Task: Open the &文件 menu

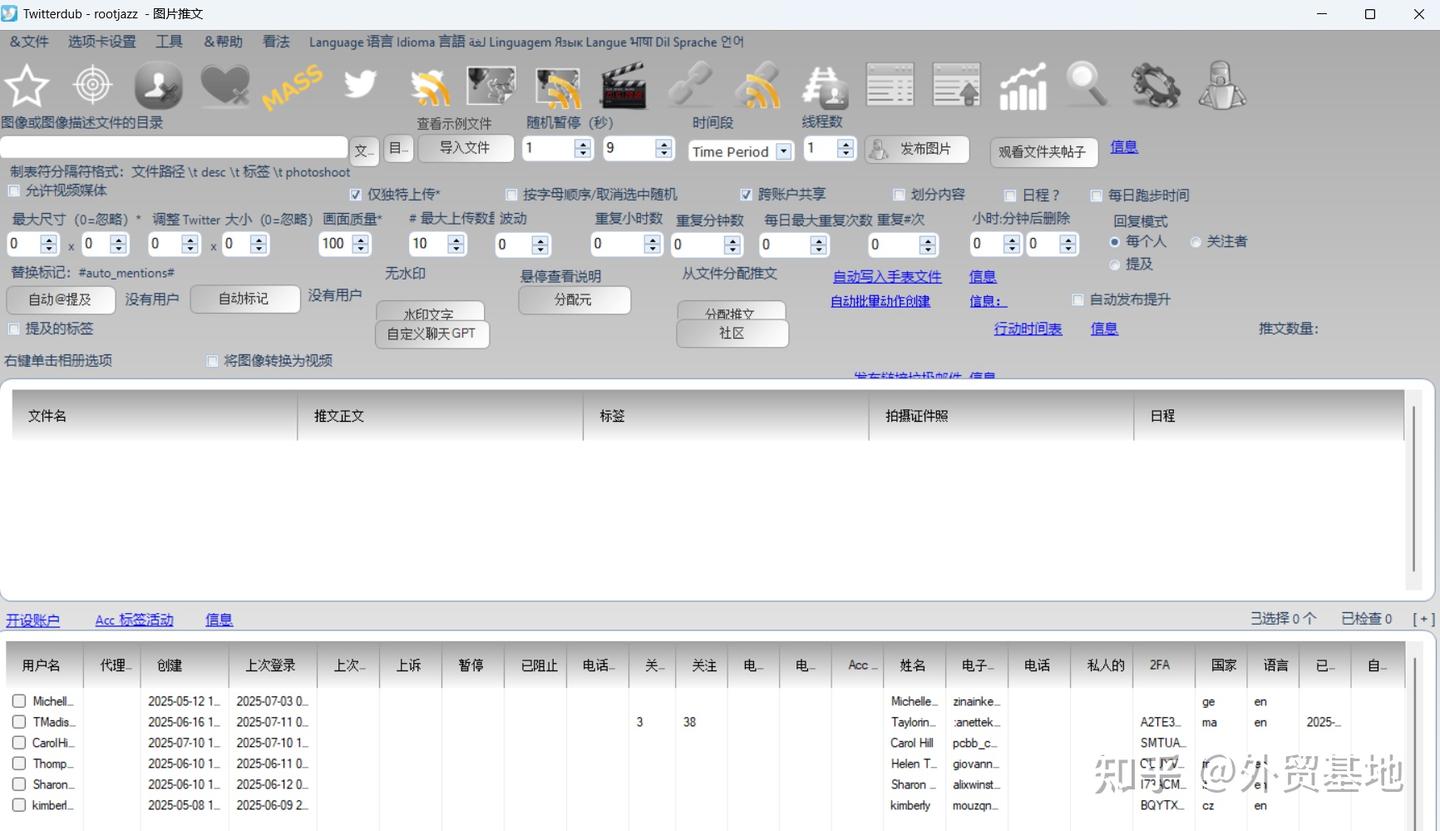Action: click(29, 42)
